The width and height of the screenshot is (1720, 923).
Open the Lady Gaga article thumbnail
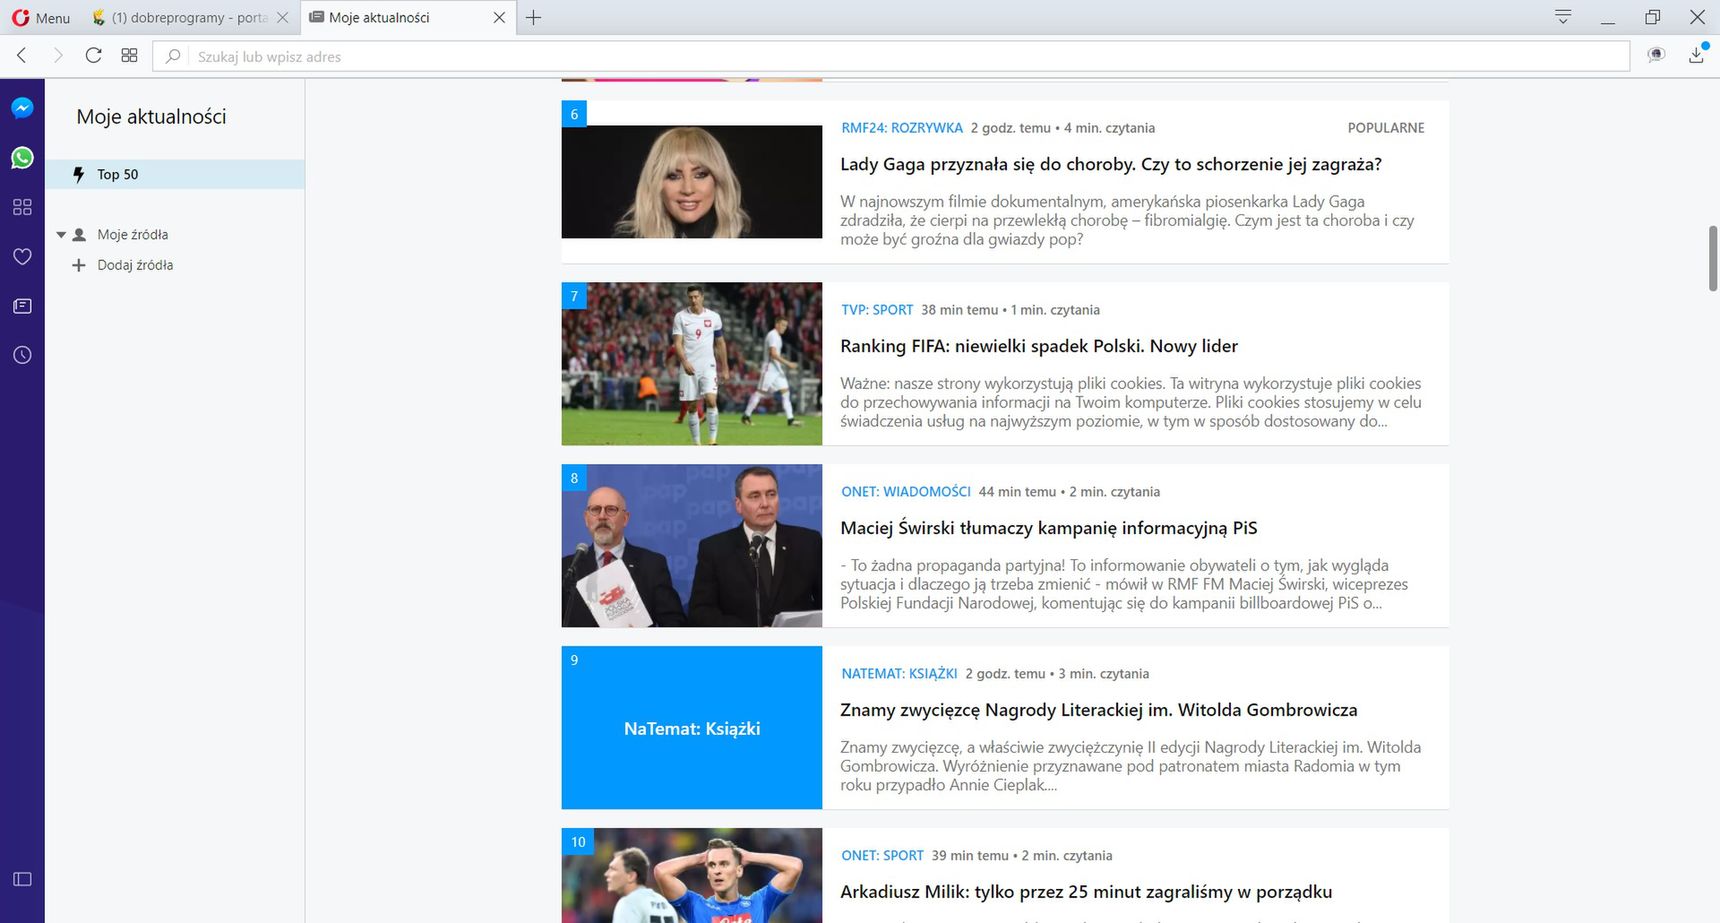click(692, 182)
